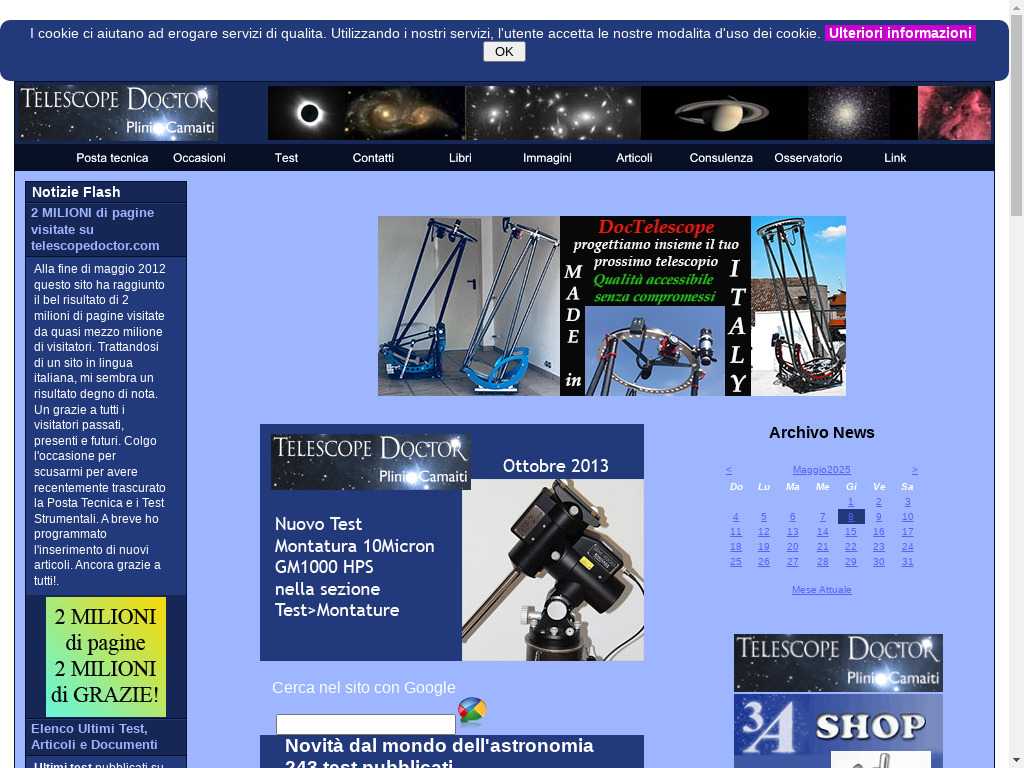Click the Maggio 2025 calendar title

822,470
